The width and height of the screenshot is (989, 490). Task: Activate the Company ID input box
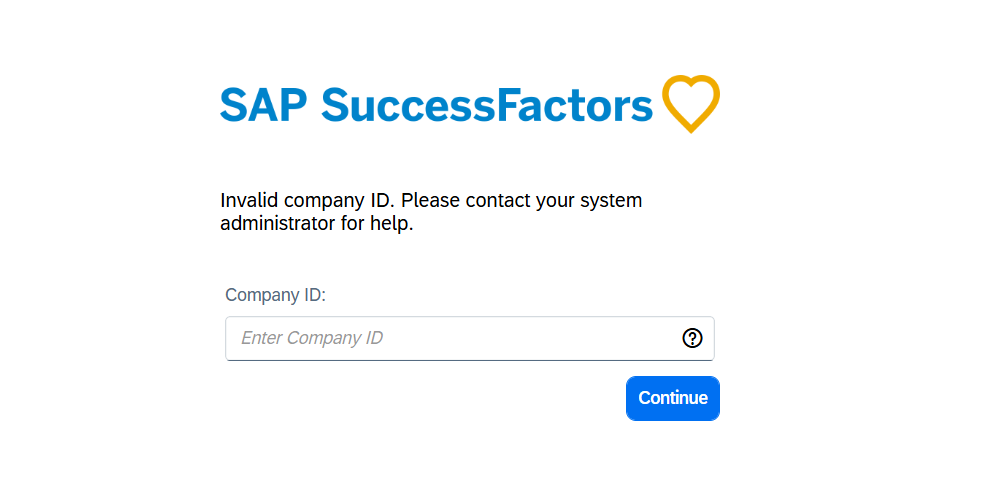[x=470, y=339]
